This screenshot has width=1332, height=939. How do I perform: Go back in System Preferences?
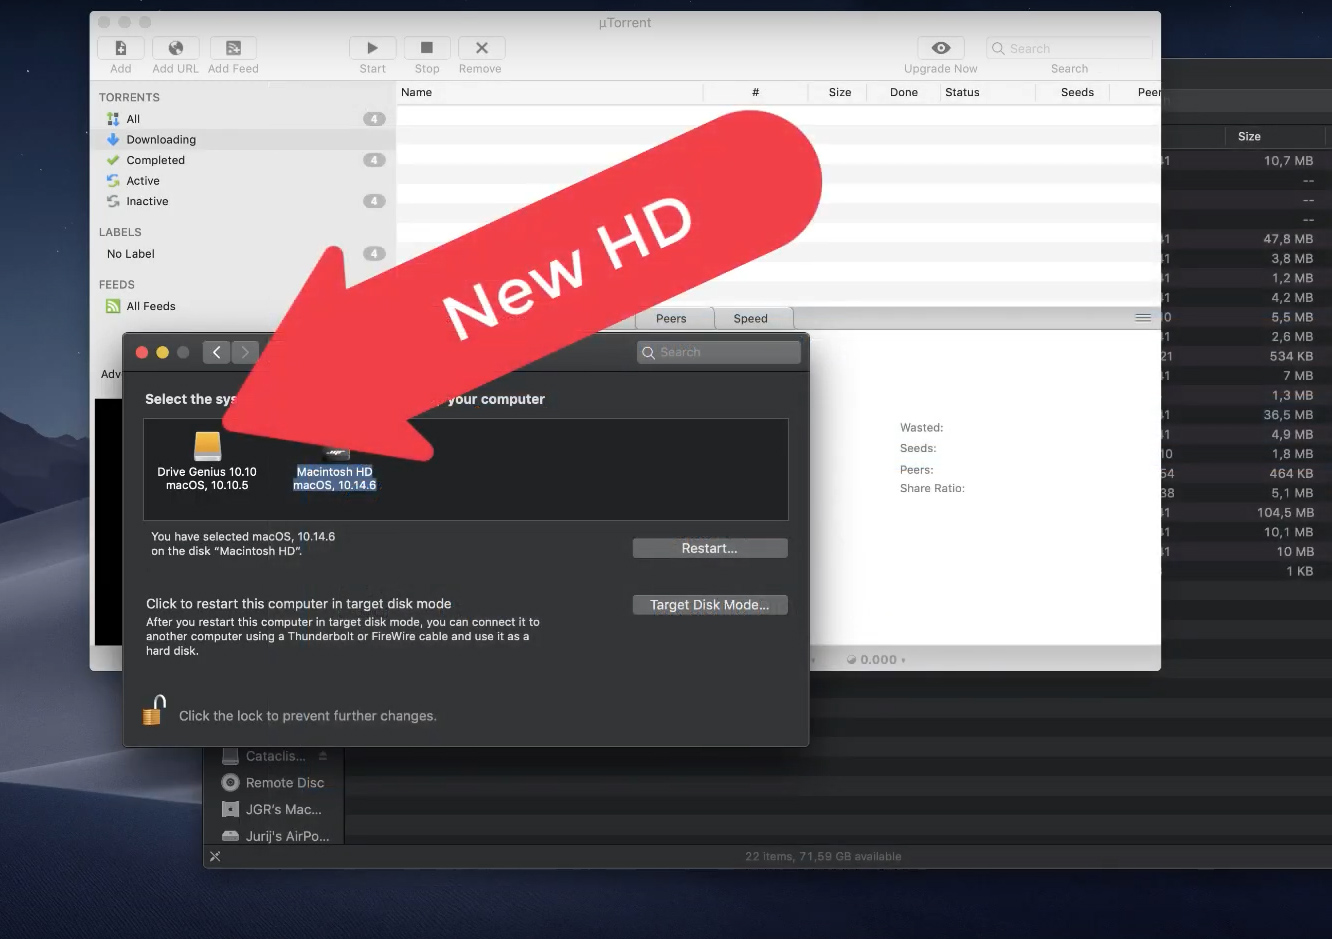click(x=216, y=352)
